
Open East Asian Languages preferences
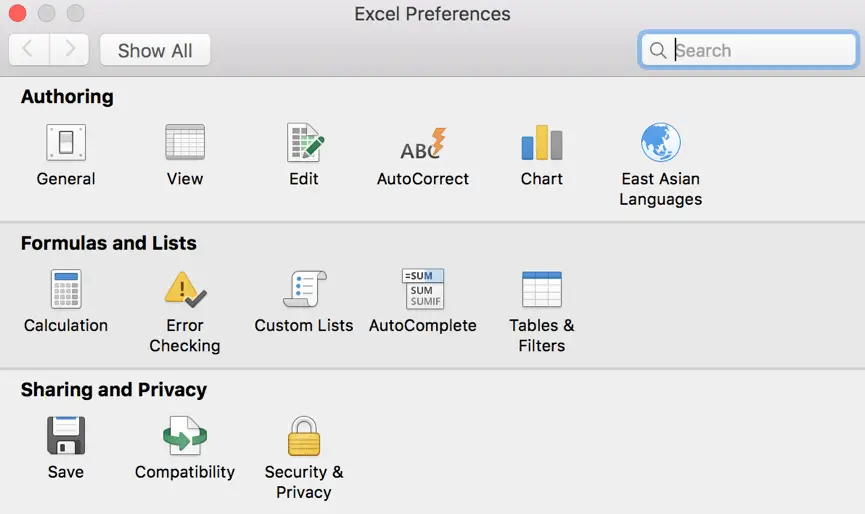[x=660, y=143]
